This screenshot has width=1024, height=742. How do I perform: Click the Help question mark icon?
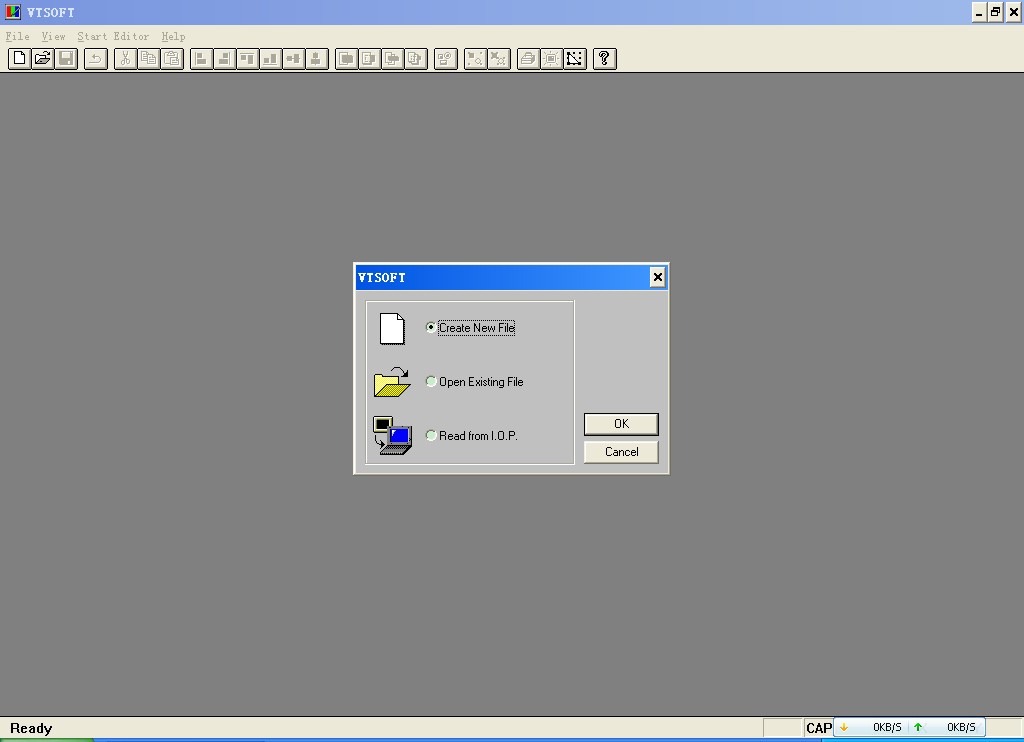tap(604, 59)
